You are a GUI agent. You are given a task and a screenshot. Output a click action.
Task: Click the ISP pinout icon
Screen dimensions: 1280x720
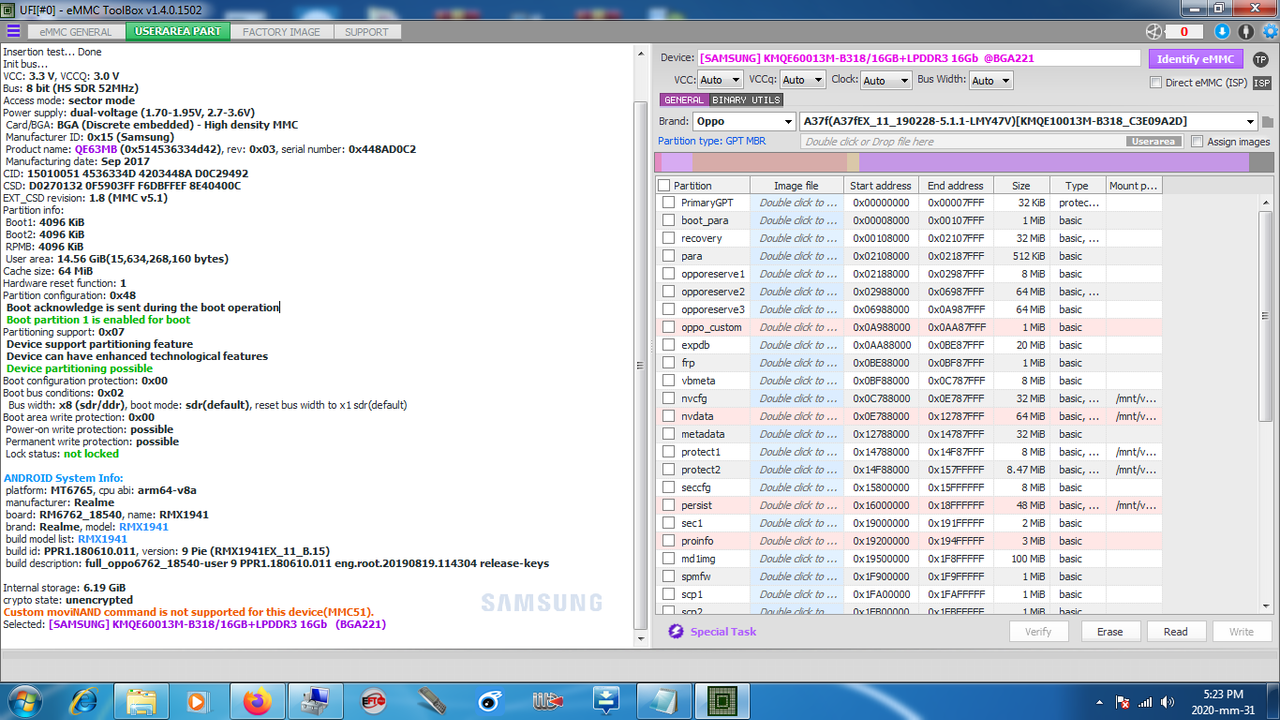point(1262,83)
